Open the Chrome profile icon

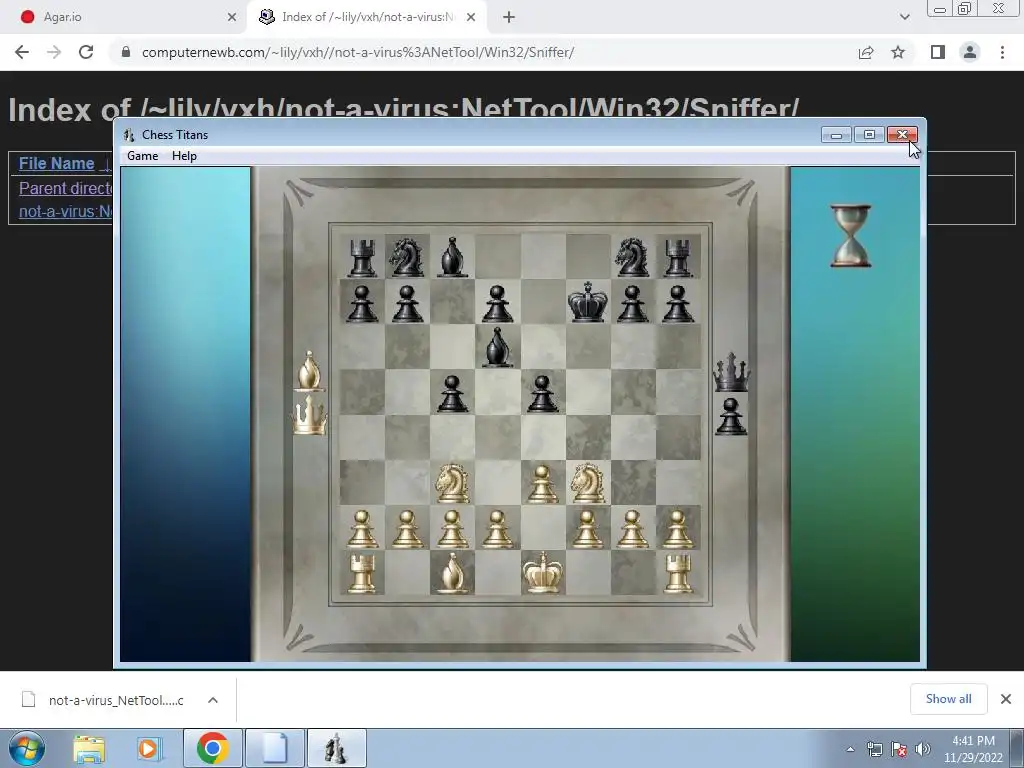[x=970, y=52]
